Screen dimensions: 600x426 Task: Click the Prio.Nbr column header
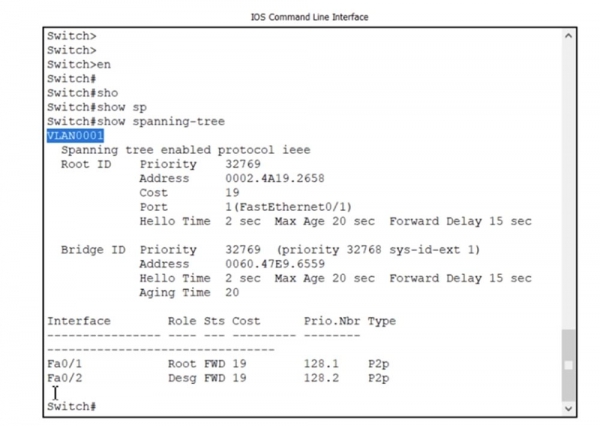(x=332, y=321)
